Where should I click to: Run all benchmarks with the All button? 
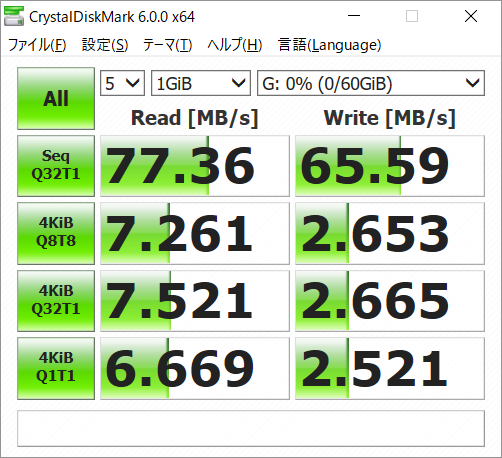(x=56, y=98)
